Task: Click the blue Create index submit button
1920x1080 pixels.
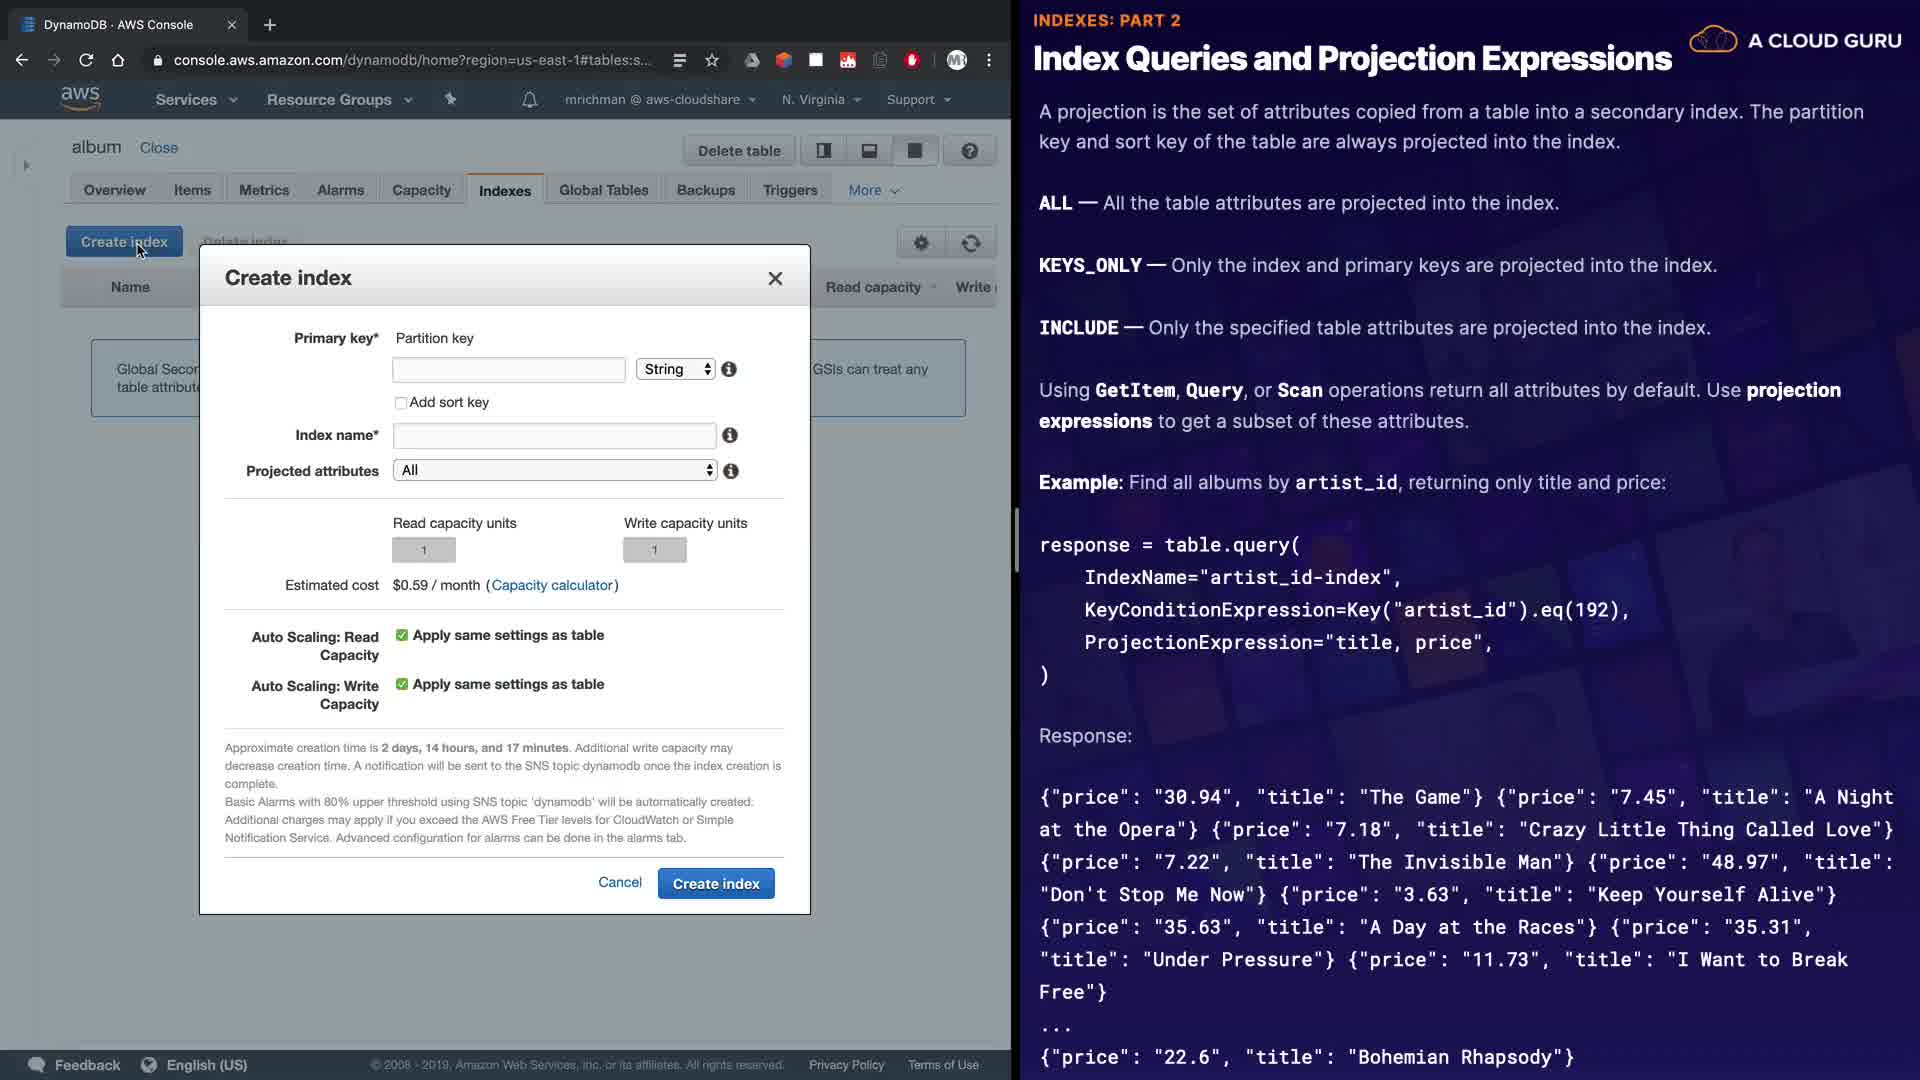Action: pyautogui.click(x=716, y=884)
